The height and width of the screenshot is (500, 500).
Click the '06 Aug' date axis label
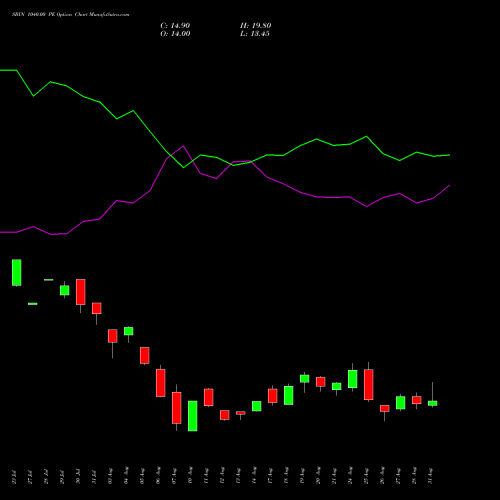pyautogui.click(x=158, y=476)
